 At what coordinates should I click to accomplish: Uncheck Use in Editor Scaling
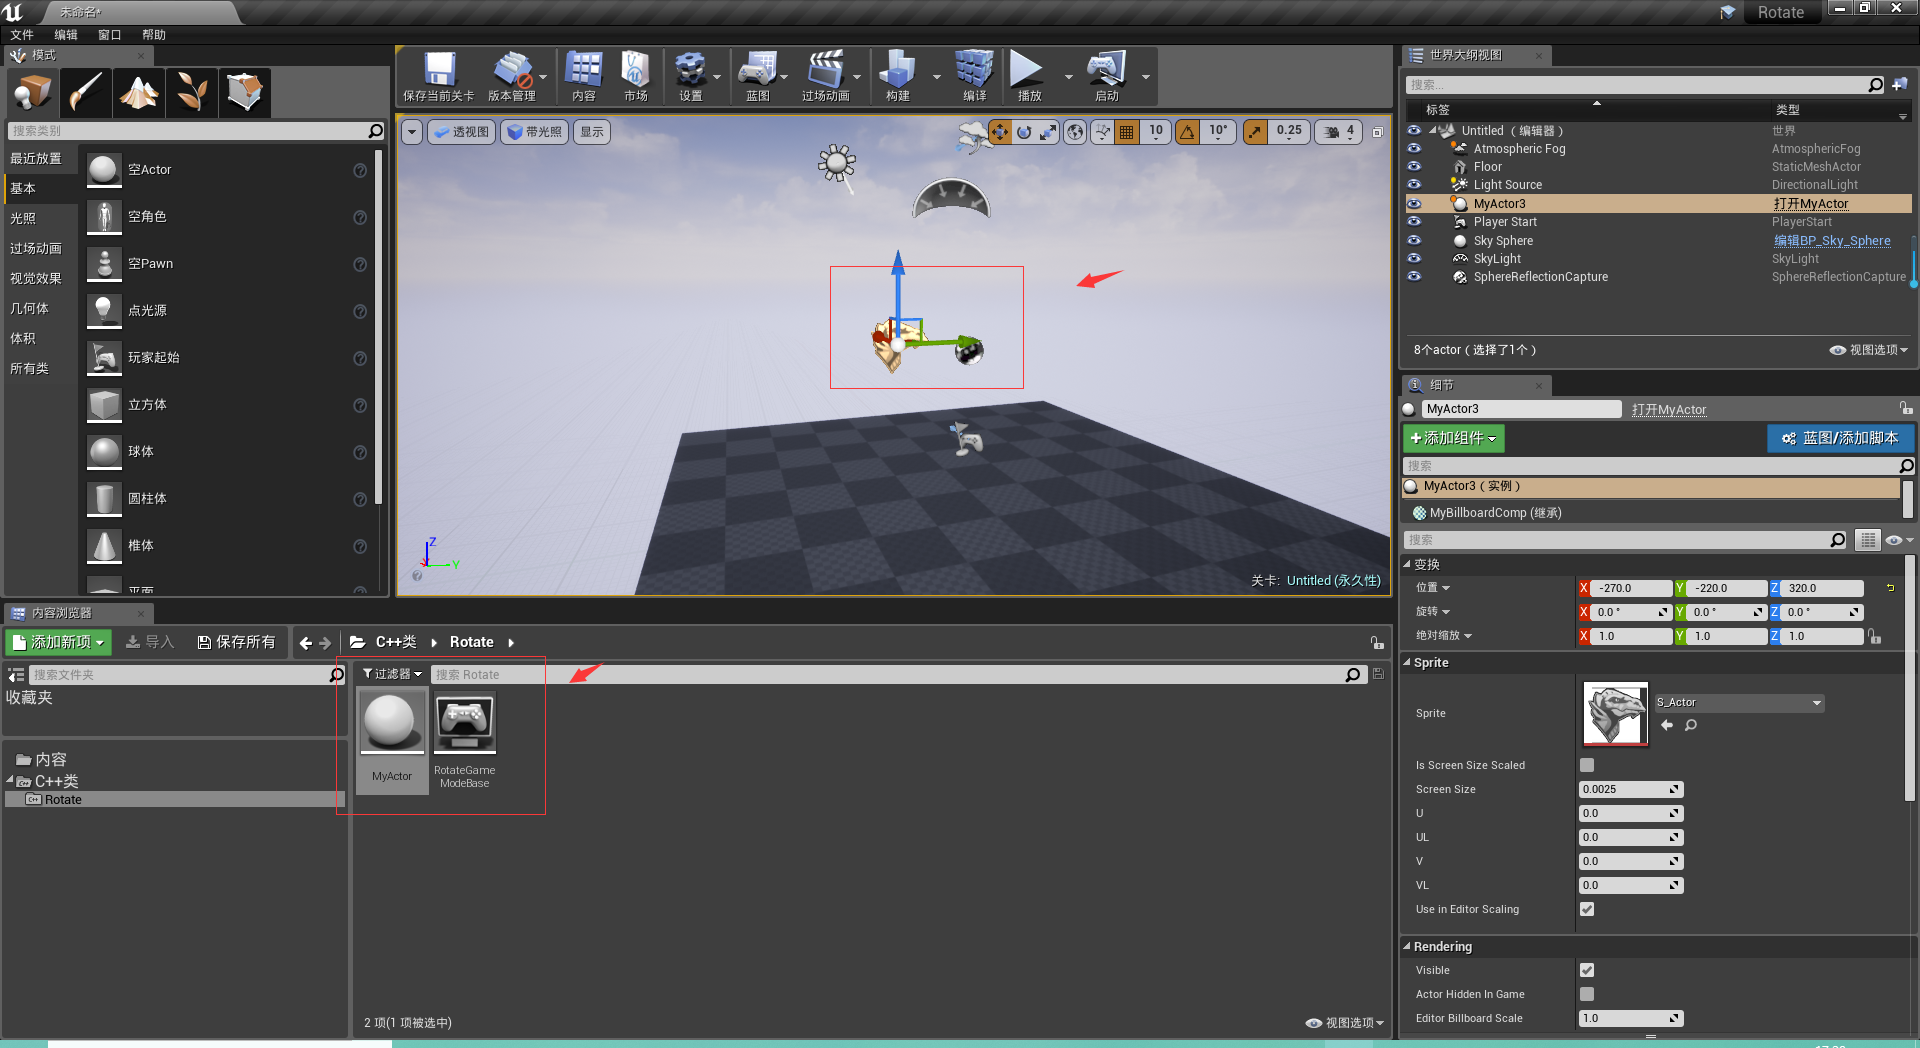click(x=1587, y=909)
